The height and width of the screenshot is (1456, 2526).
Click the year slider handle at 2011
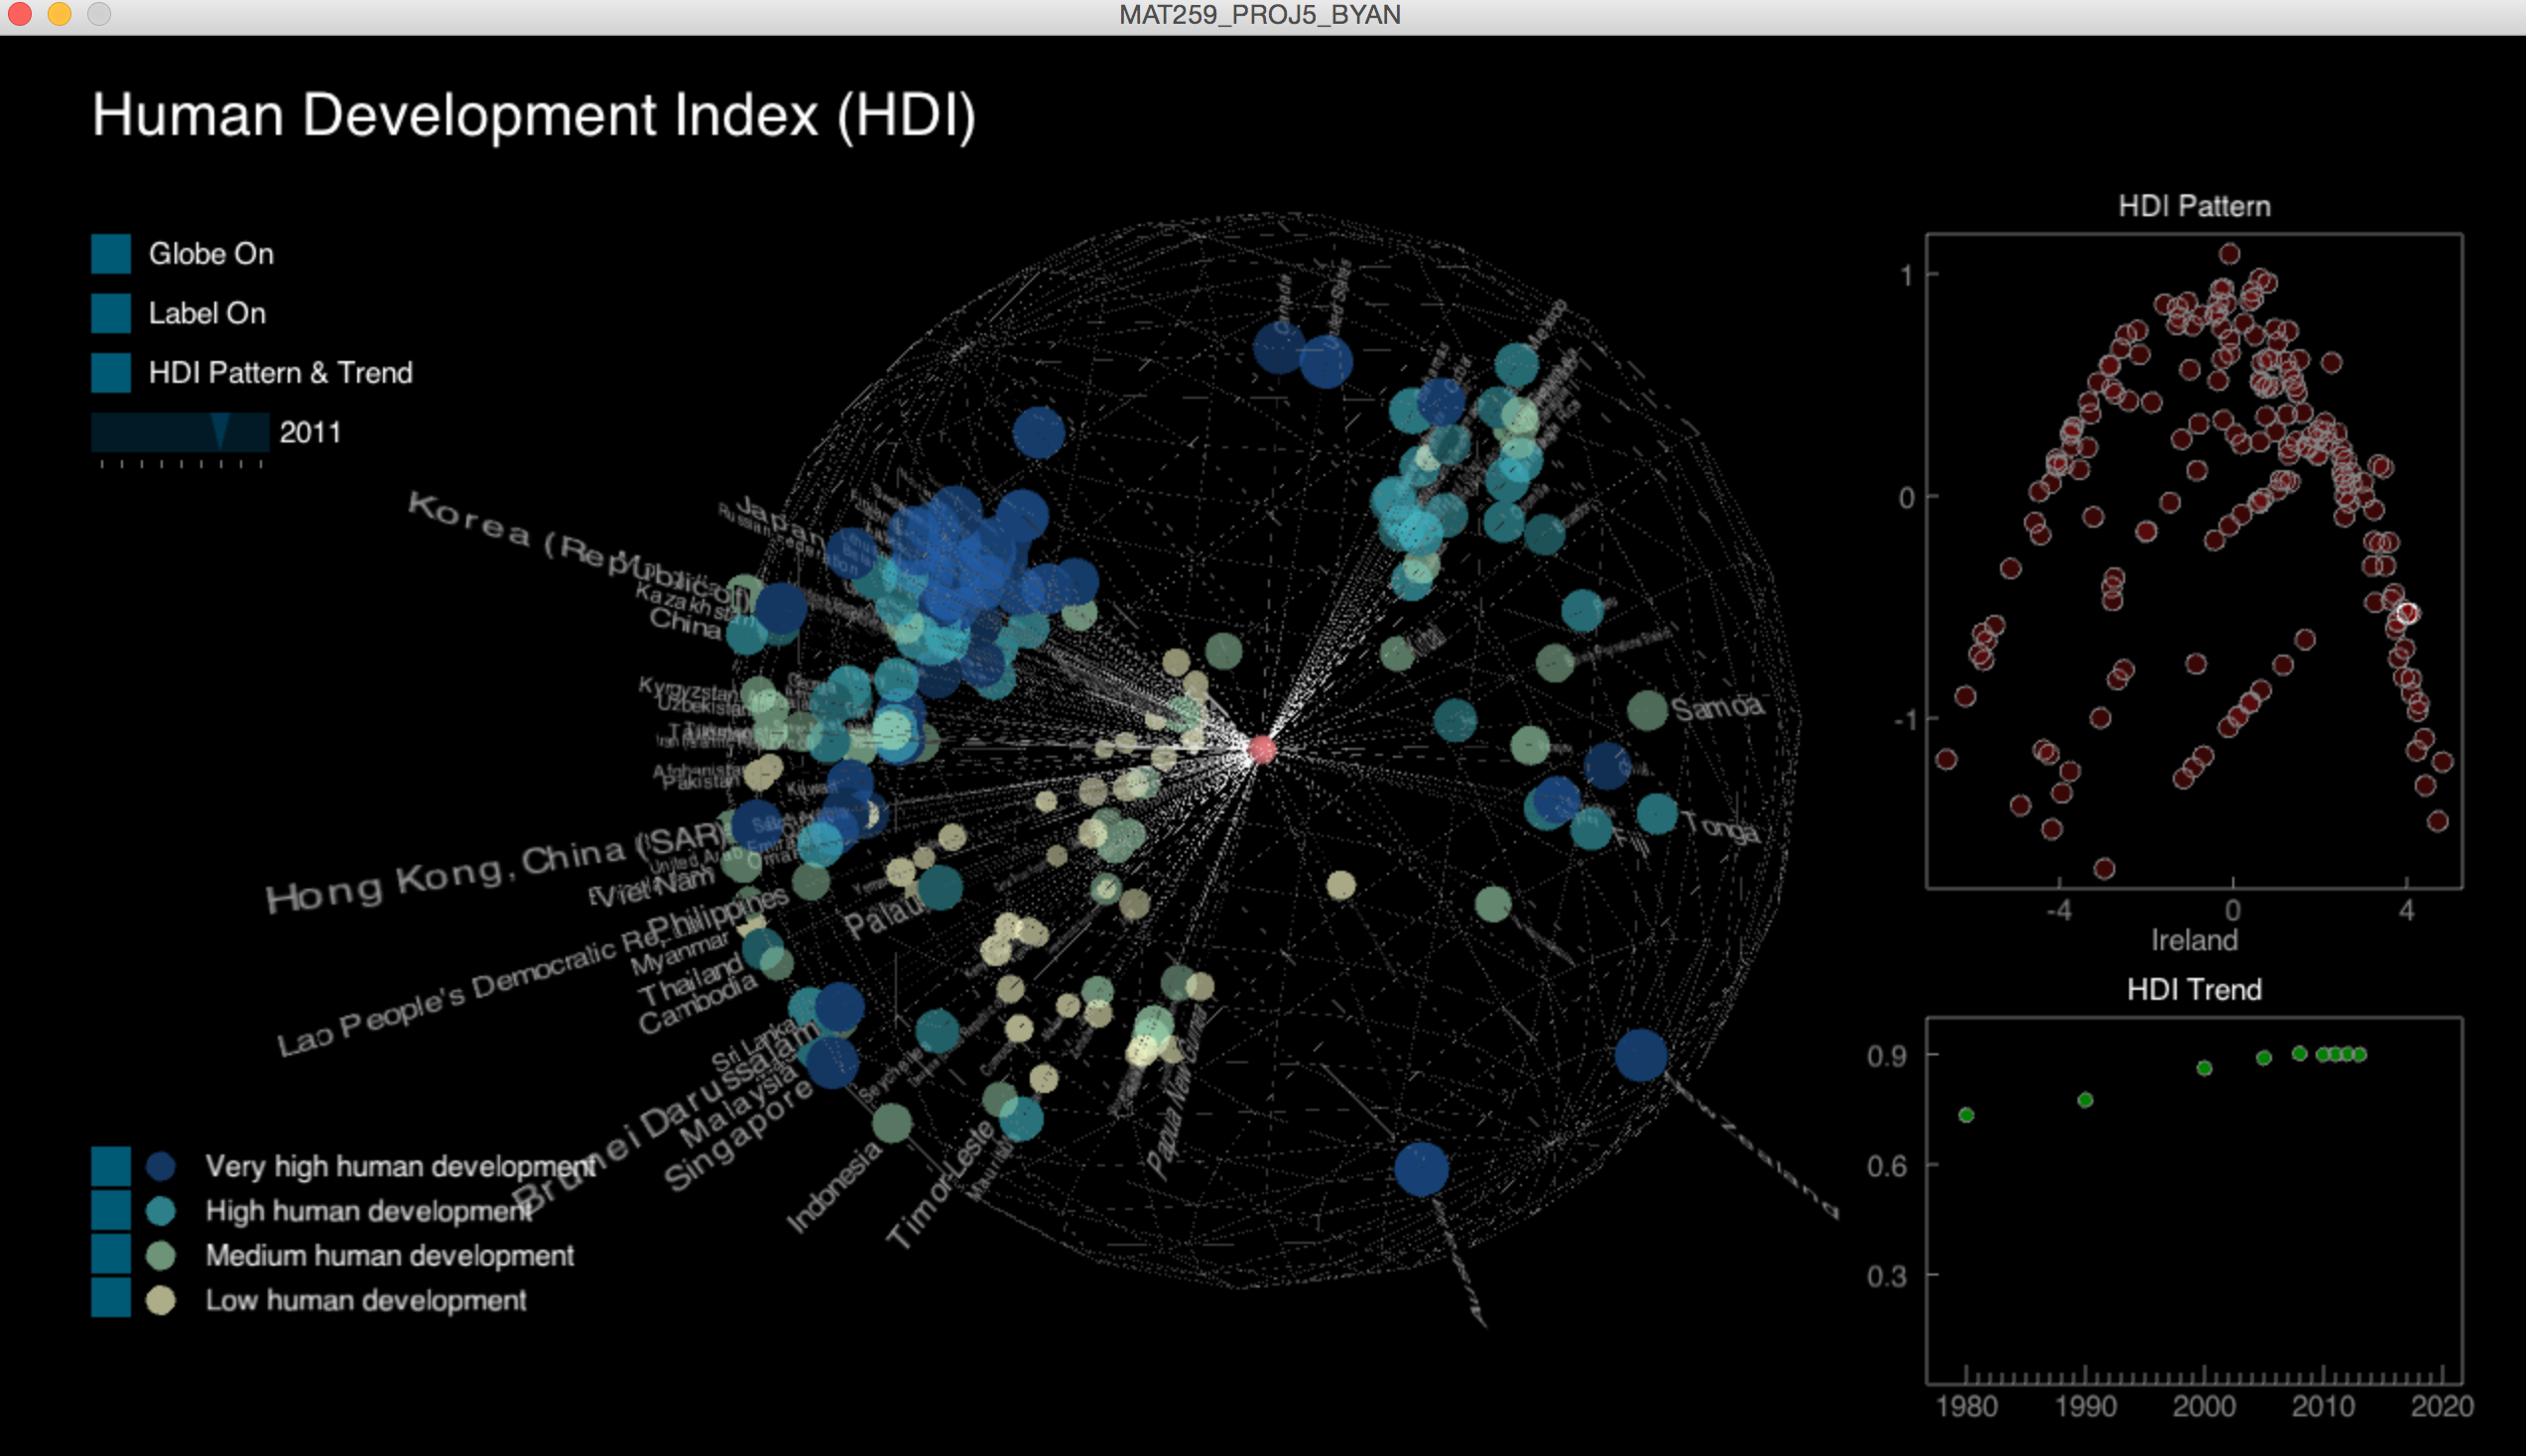221,432
